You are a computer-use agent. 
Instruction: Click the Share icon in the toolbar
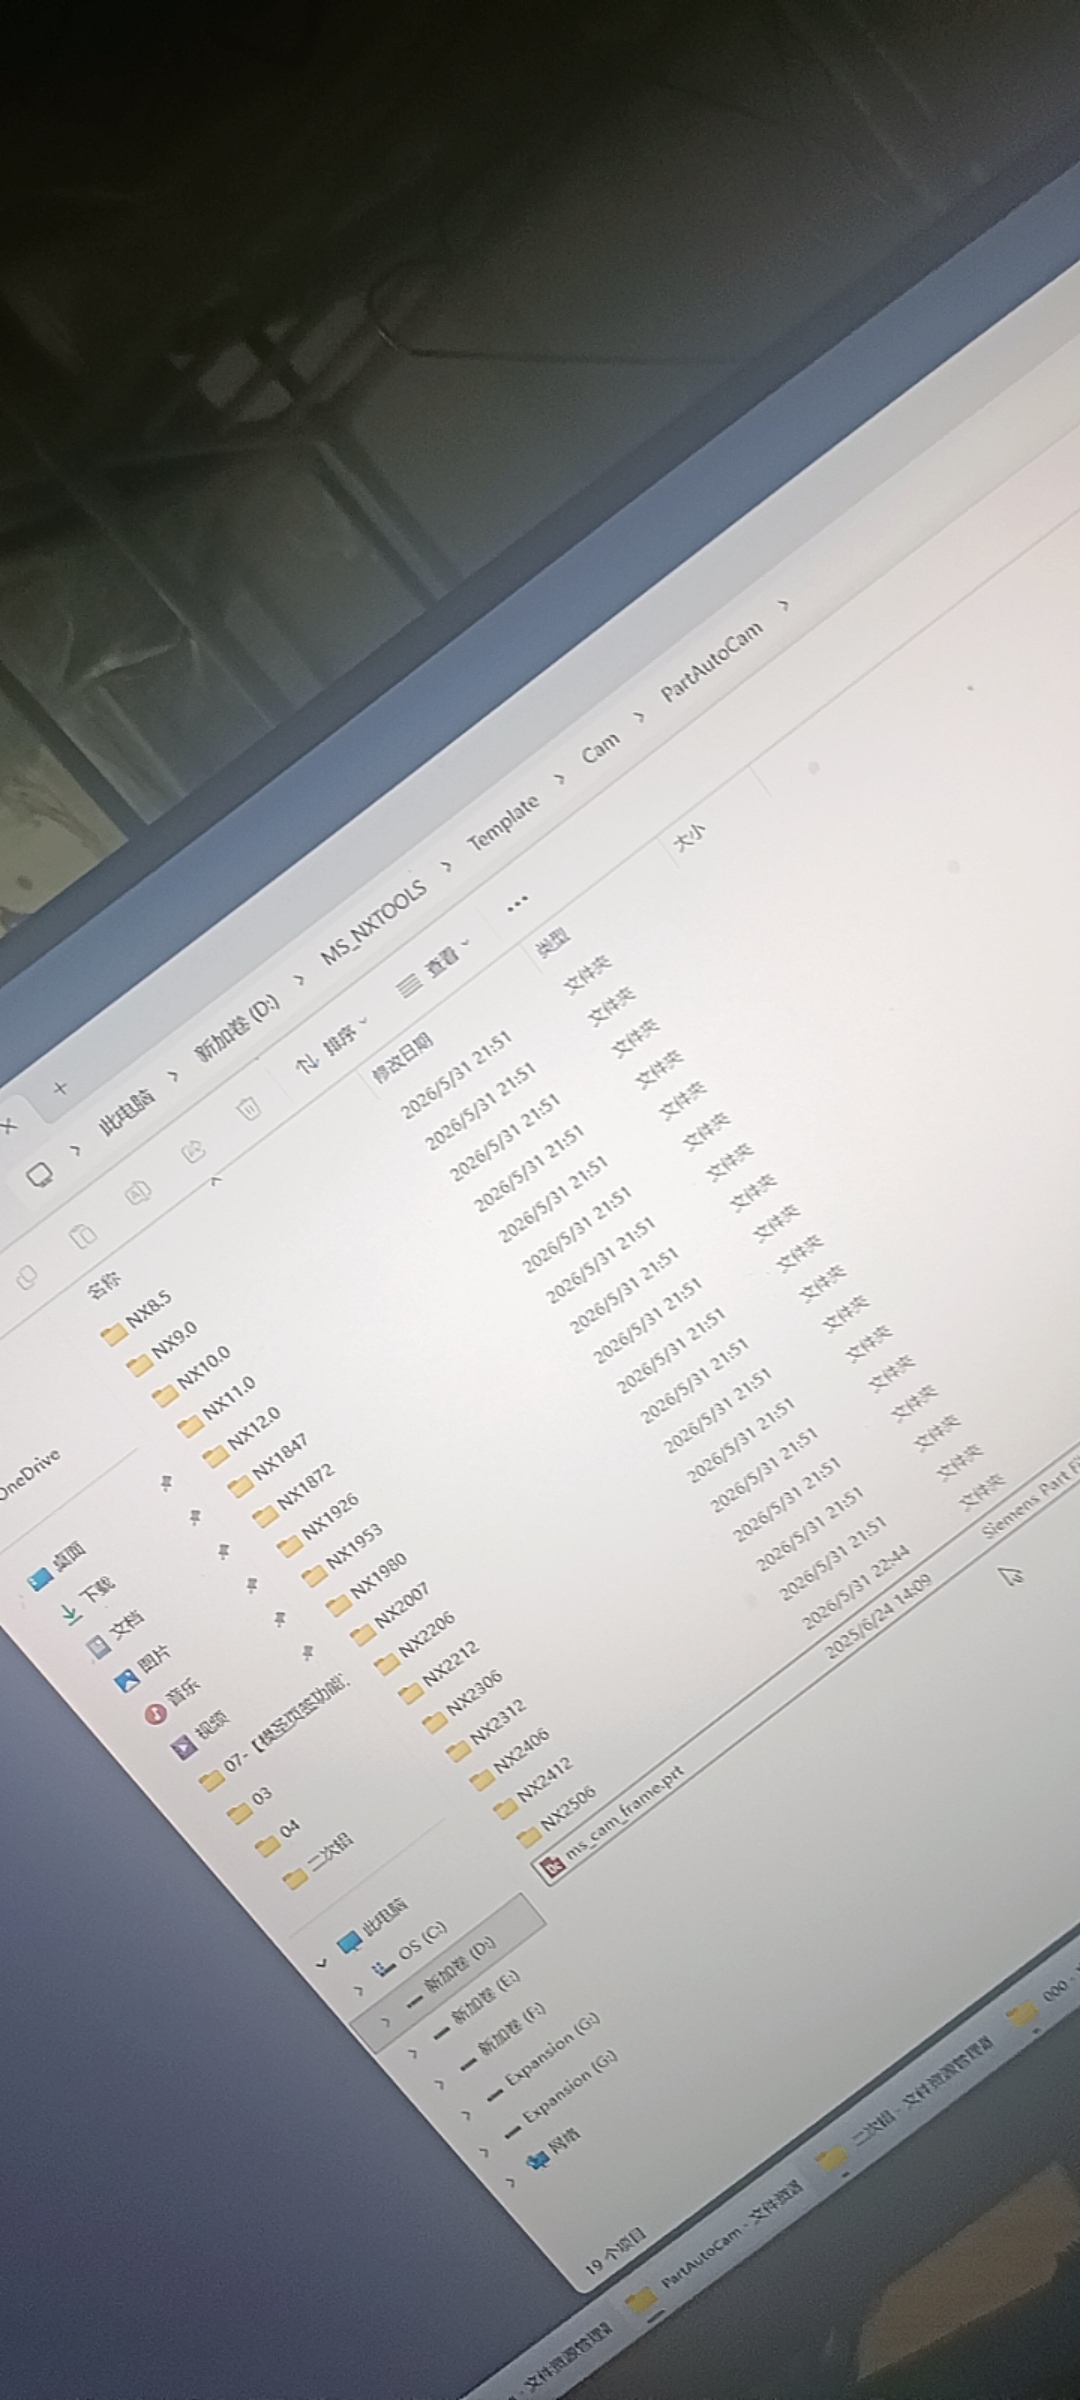194,1152
